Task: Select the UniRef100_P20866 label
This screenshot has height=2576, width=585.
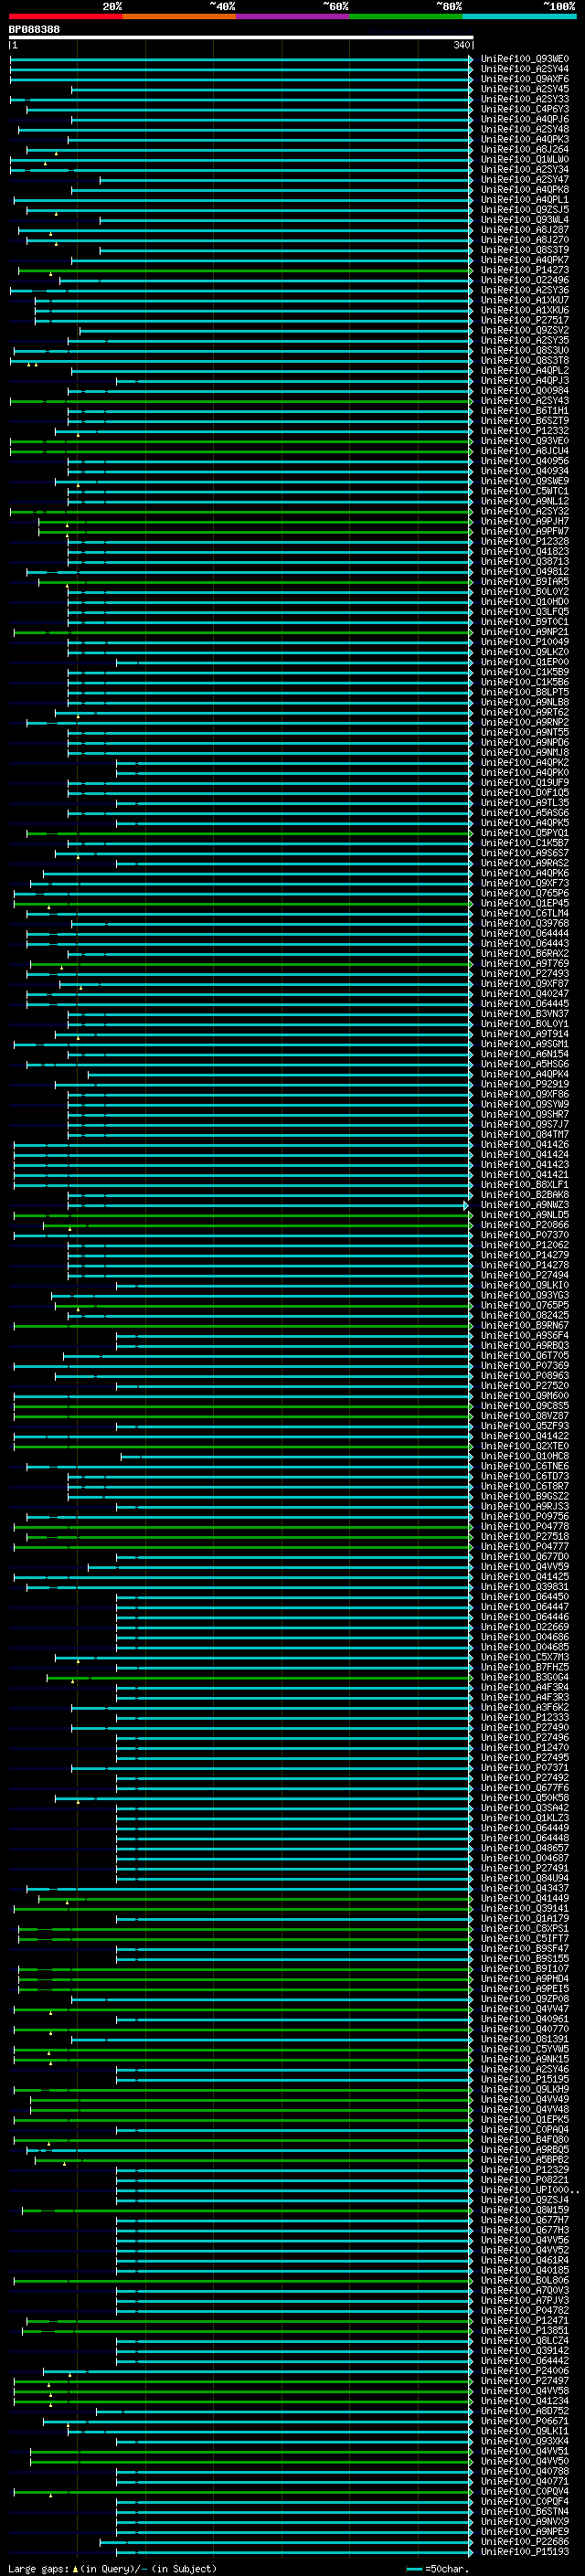Action: (x=525, y=1225)
